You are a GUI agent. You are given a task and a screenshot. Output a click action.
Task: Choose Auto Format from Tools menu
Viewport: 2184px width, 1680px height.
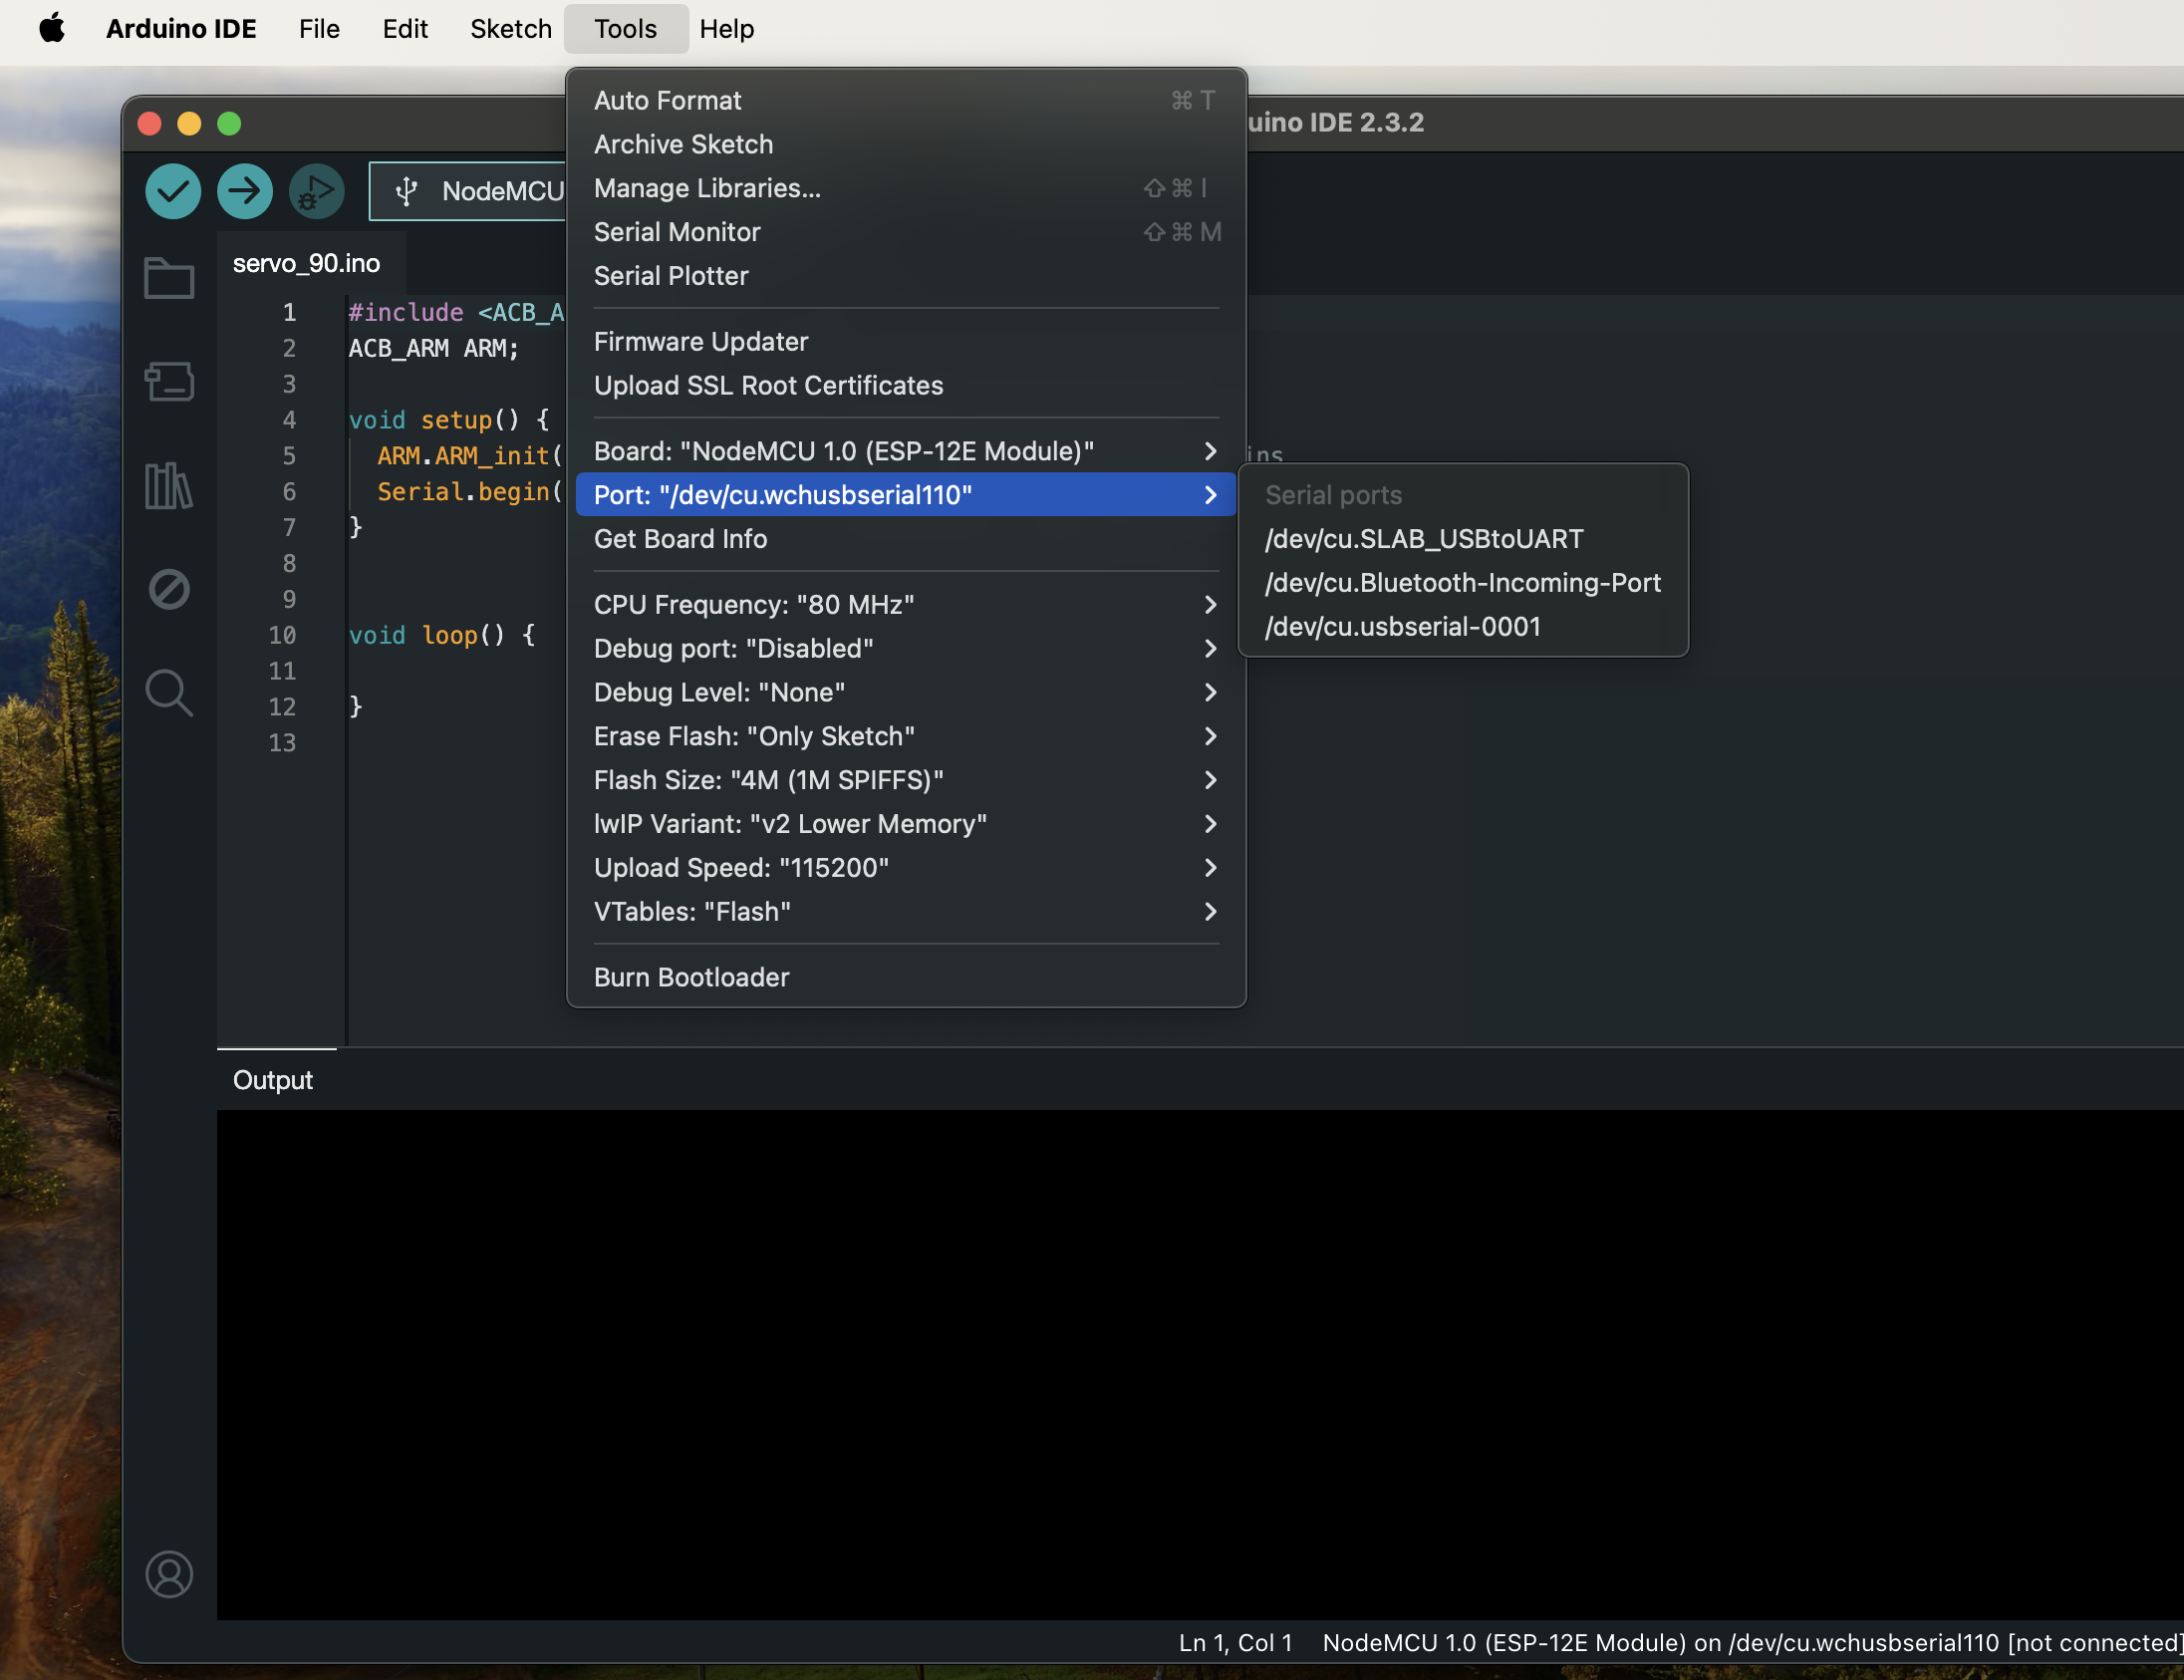[906, 100]
